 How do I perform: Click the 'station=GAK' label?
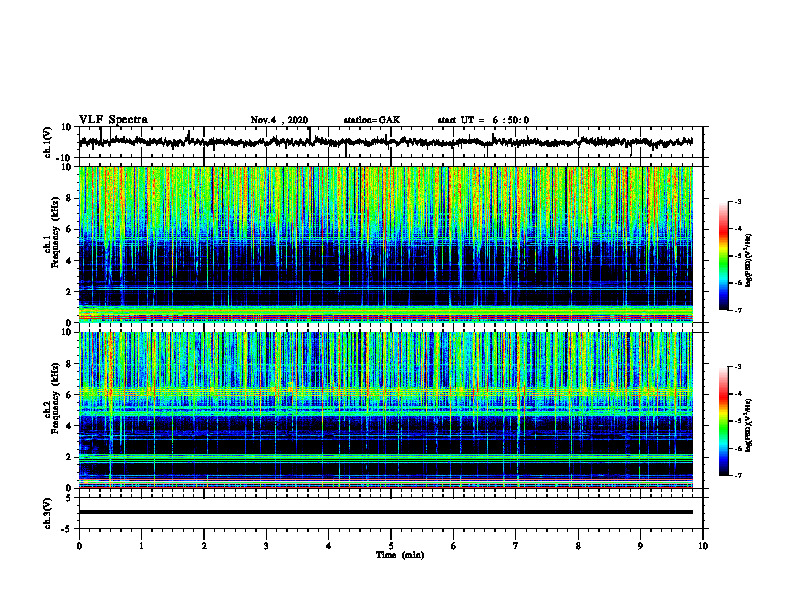(x=372, y=120)
